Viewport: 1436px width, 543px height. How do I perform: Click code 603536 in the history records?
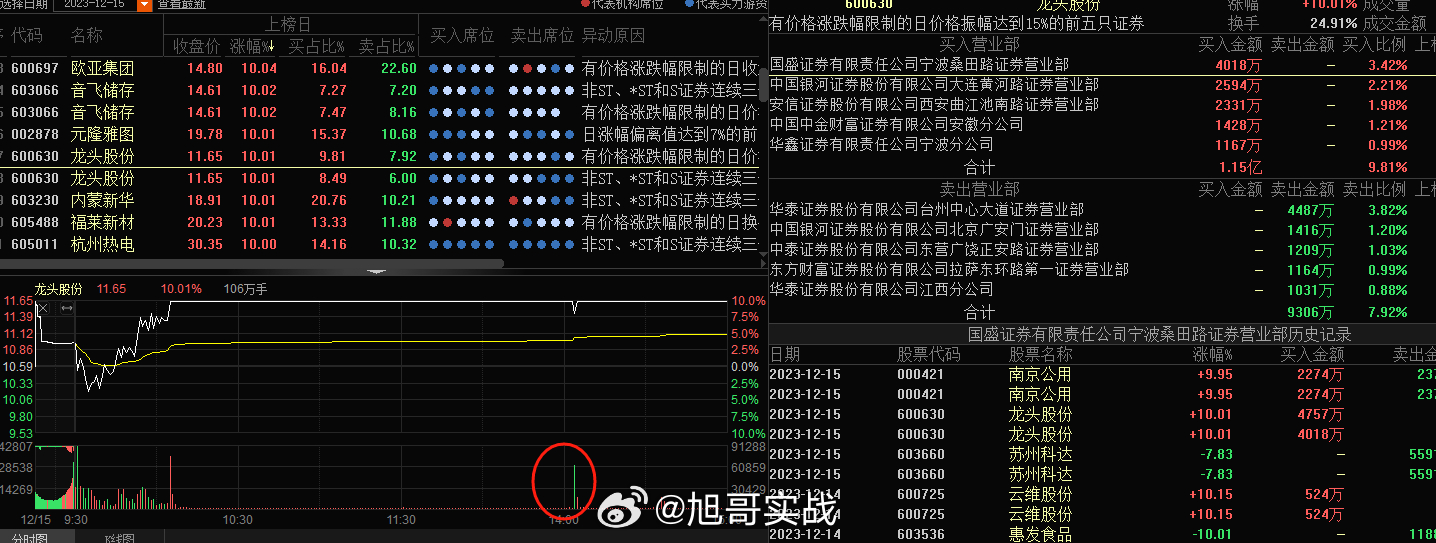click(x=921, y=535)
